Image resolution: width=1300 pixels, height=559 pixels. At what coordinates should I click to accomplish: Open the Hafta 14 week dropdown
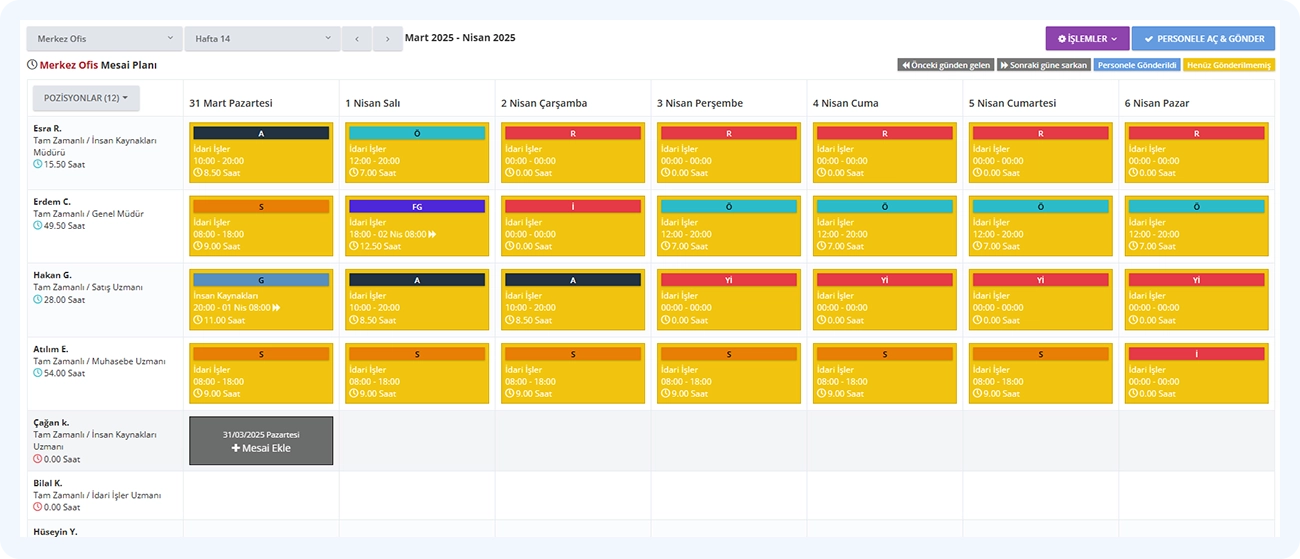[262, 39]
